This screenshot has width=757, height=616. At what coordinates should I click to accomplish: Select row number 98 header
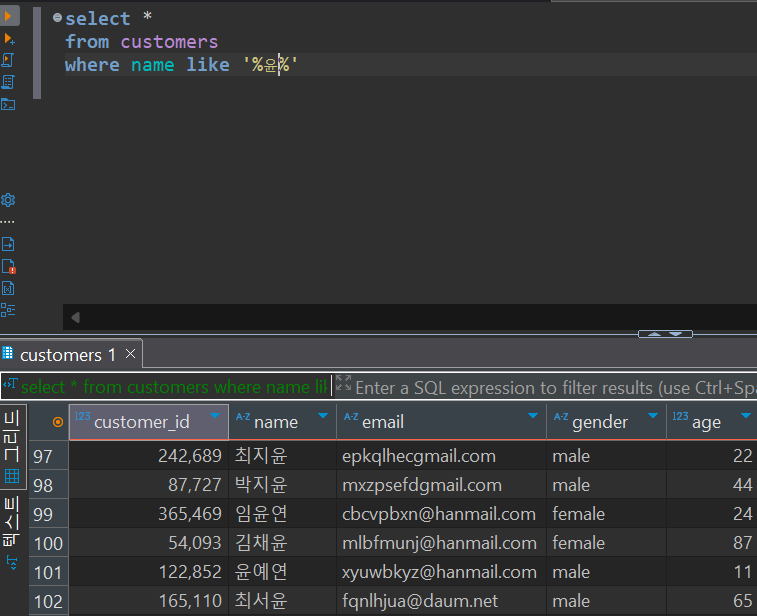tap(49, 485)
